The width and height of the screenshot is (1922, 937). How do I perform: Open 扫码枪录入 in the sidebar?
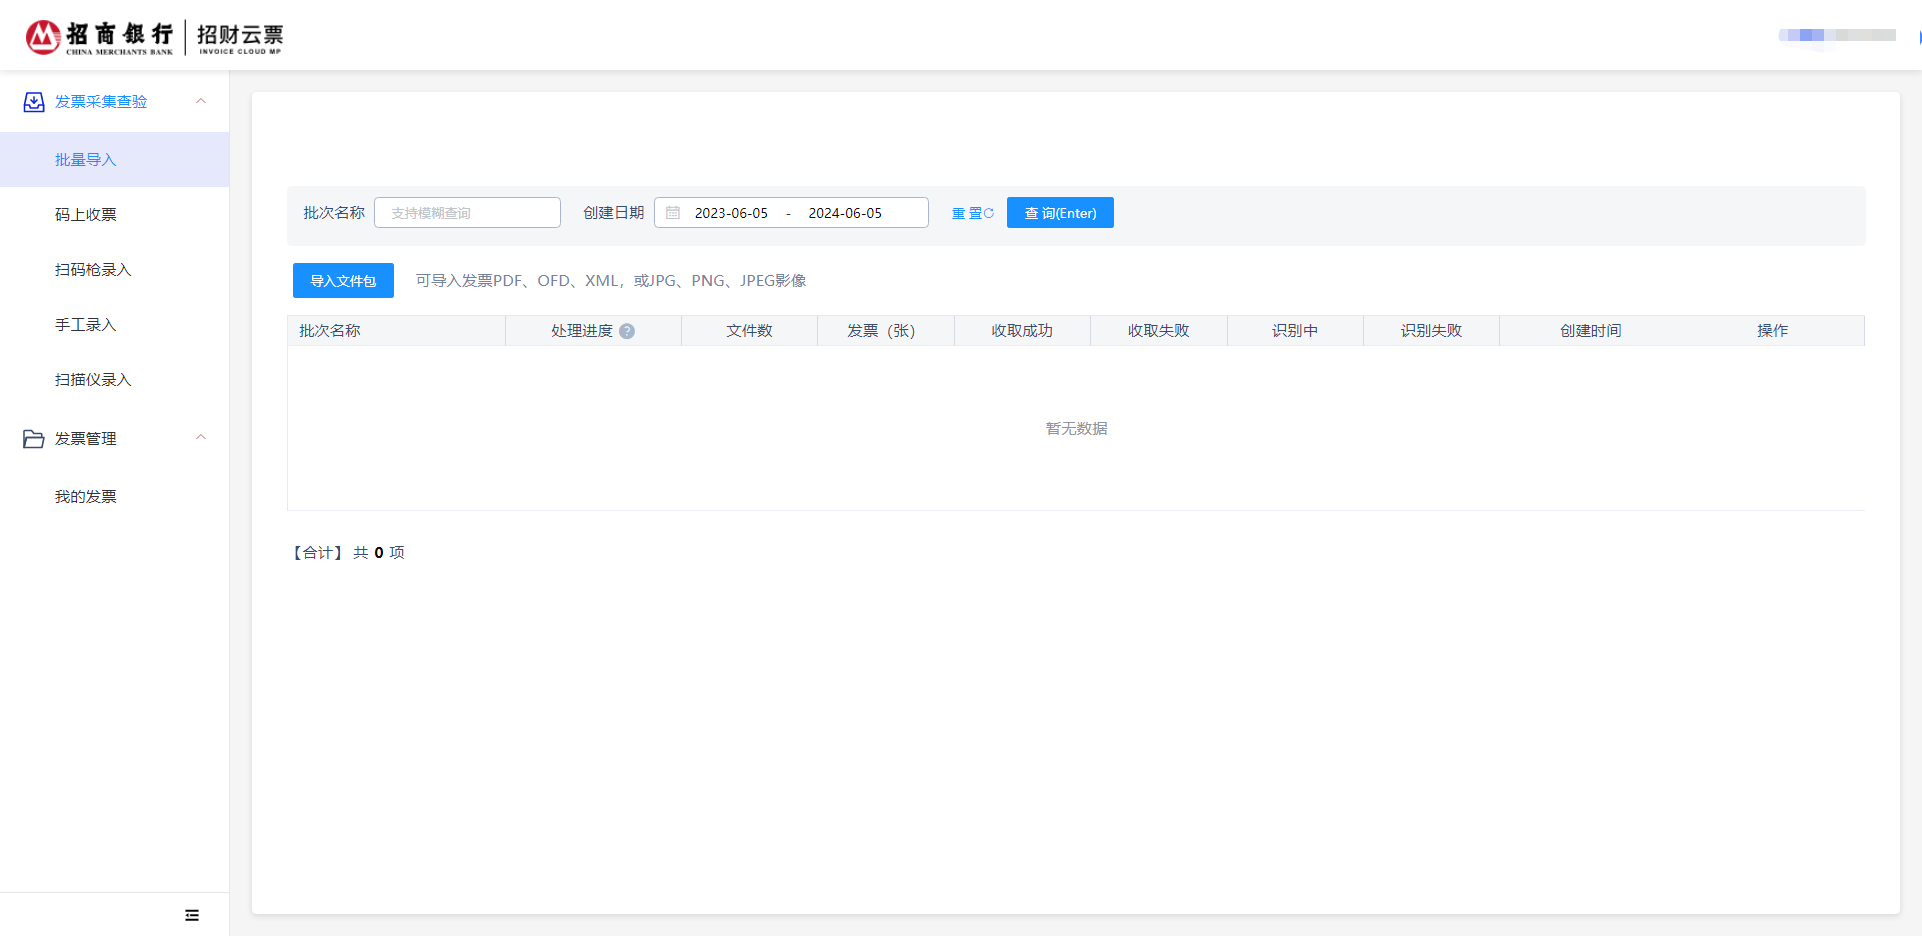tap(93, 270)
